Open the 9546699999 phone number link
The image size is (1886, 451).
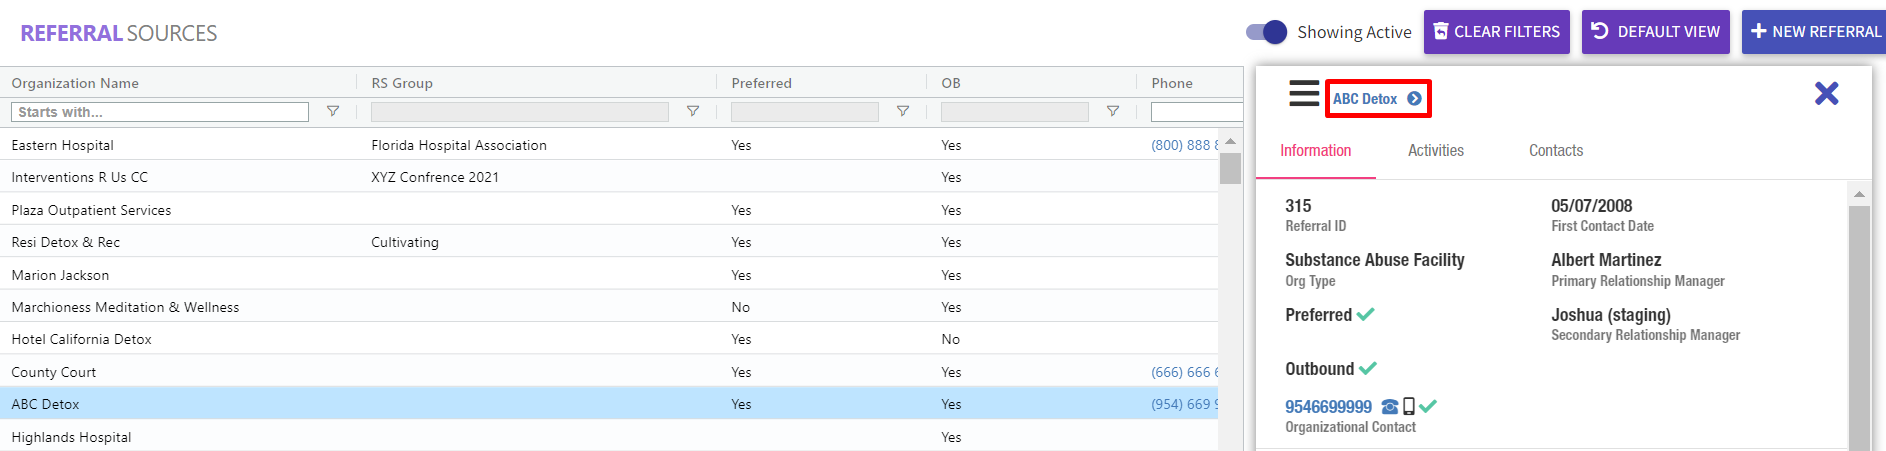(x=1328, y=407)
